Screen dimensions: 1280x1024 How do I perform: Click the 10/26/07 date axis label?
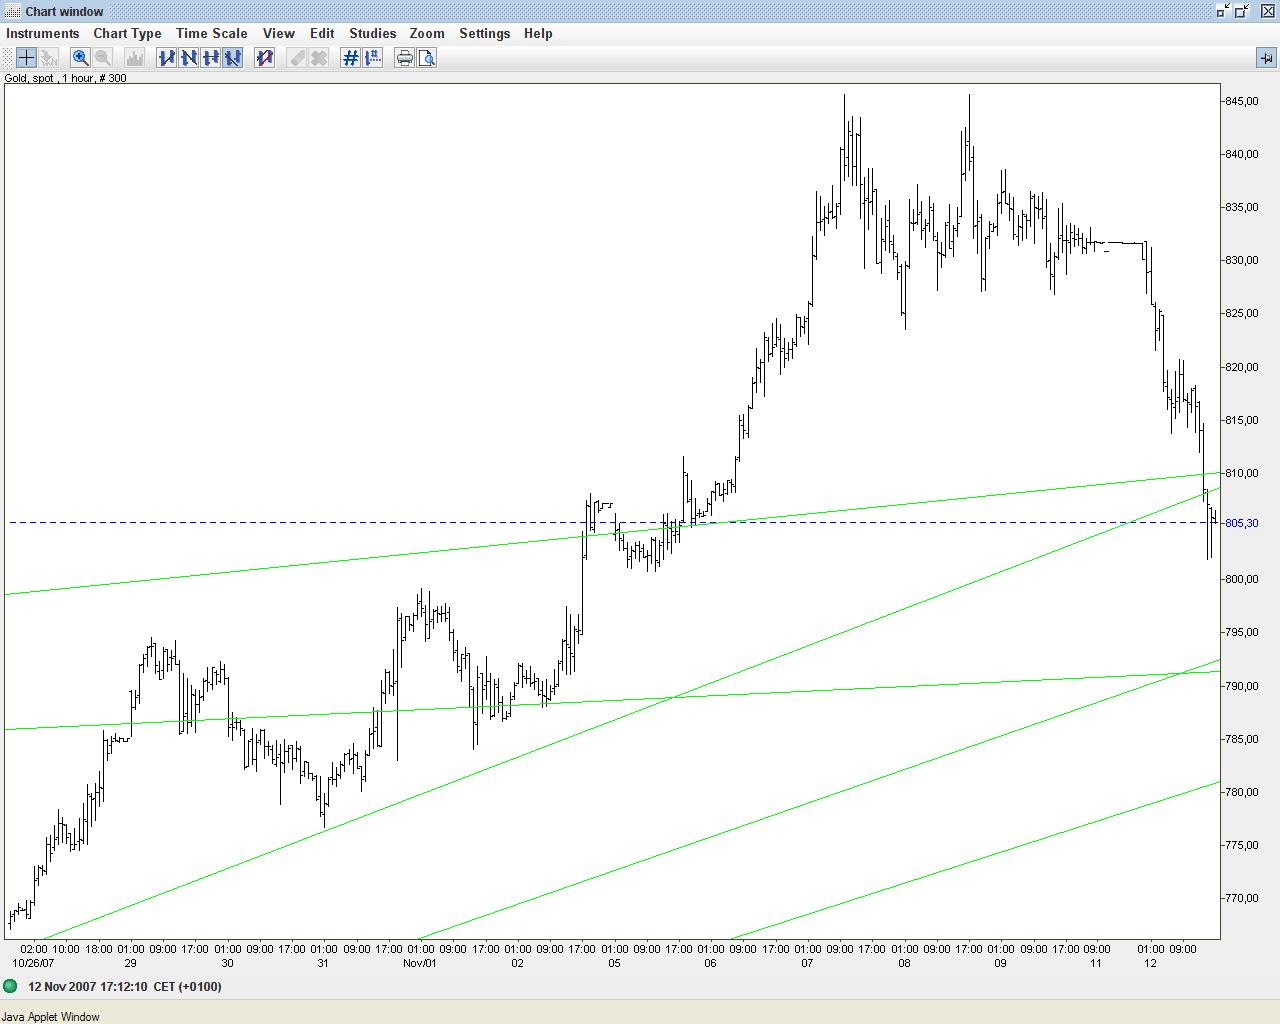33,964
